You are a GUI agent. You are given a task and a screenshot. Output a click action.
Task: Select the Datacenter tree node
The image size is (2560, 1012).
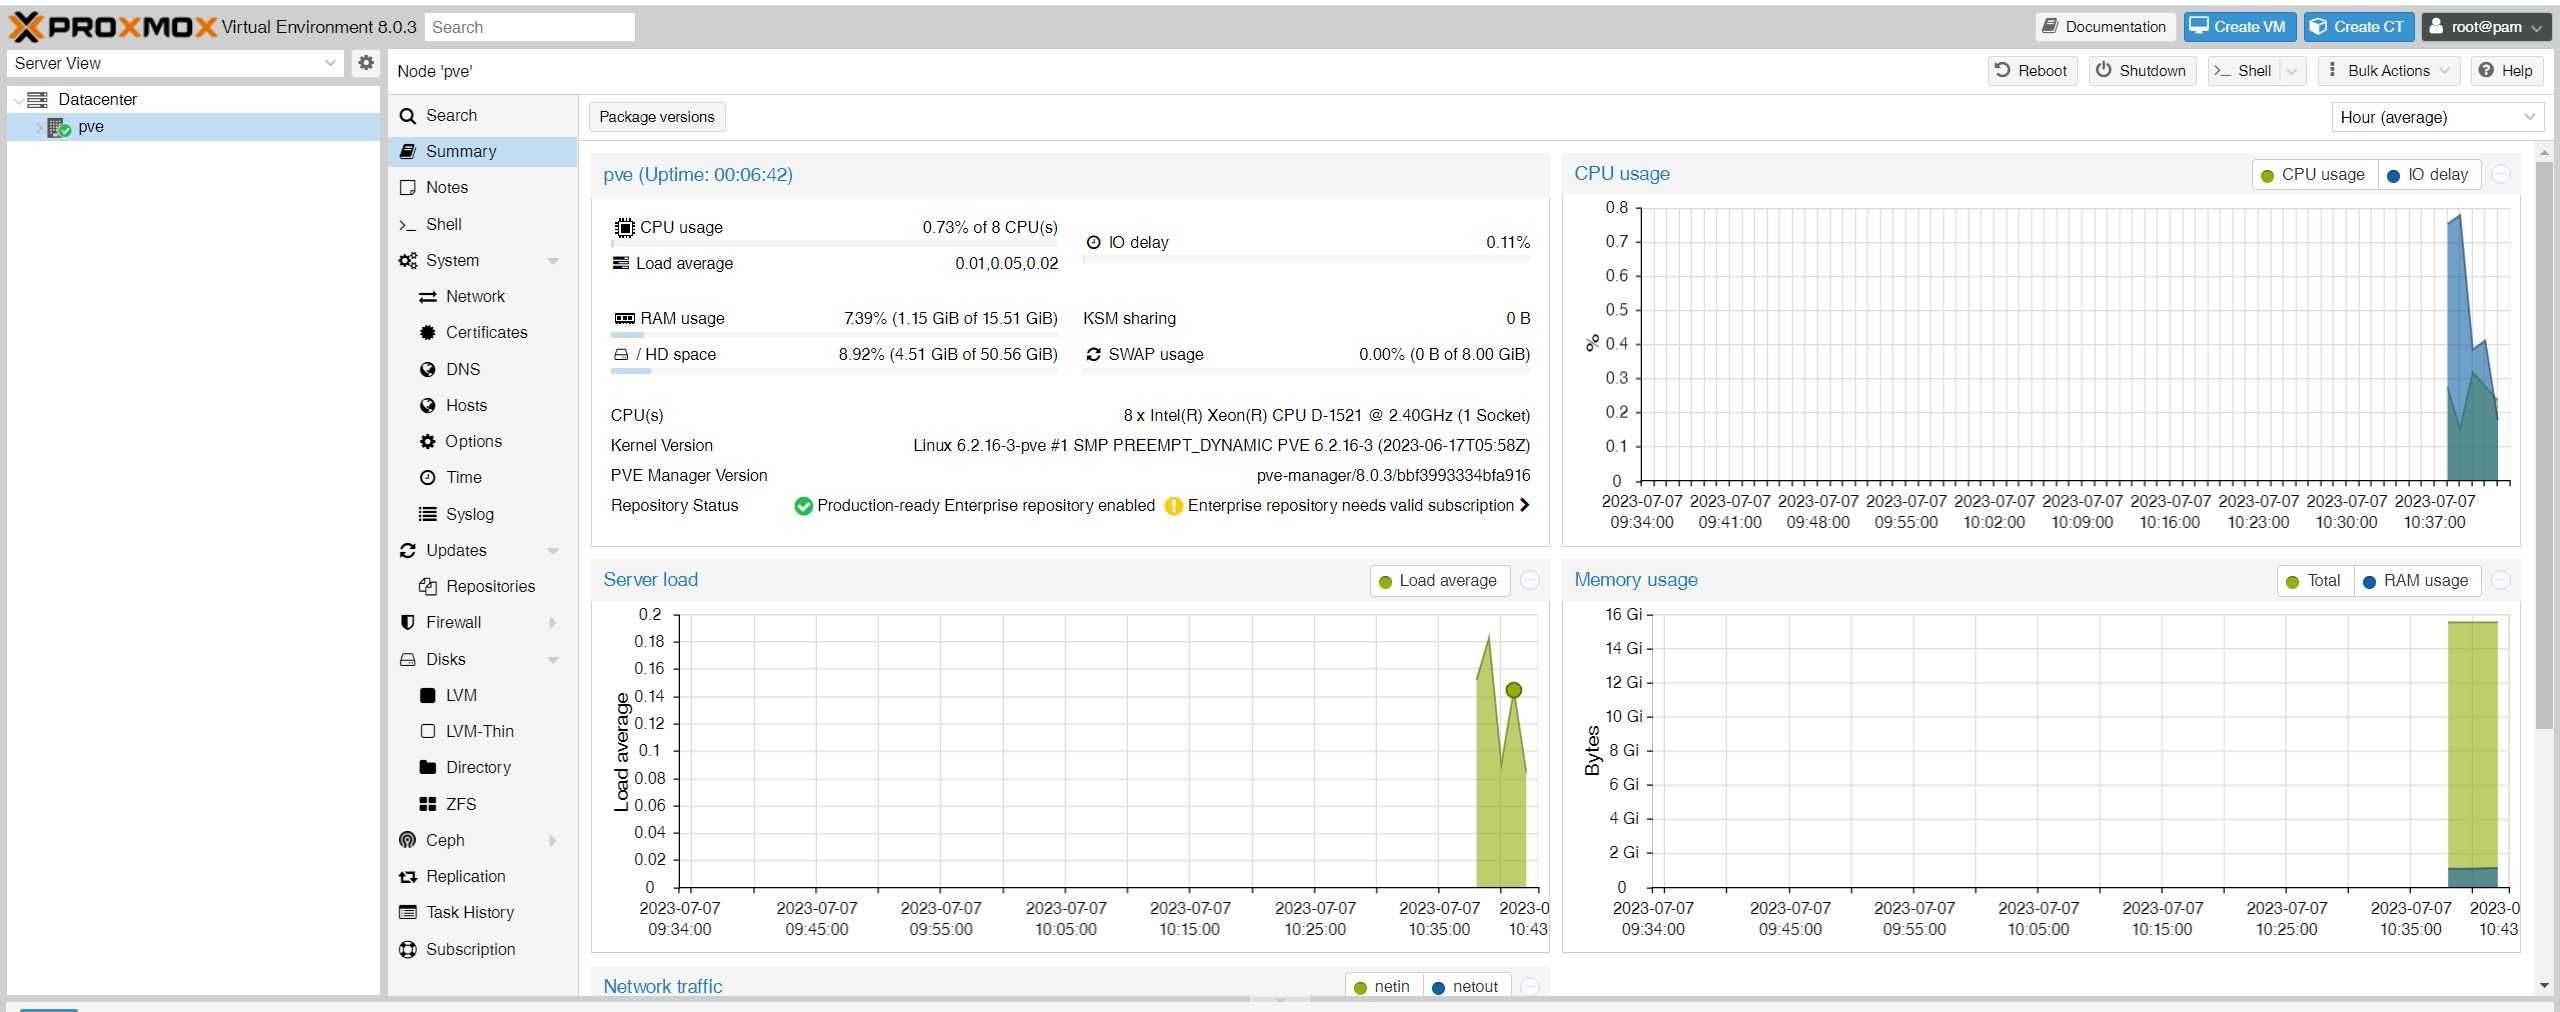tap(193, 99)
